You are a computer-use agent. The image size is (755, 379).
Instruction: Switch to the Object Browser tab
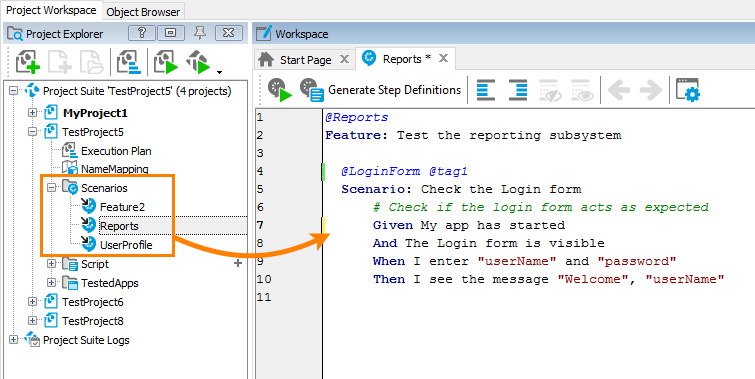tap(143, 12)
